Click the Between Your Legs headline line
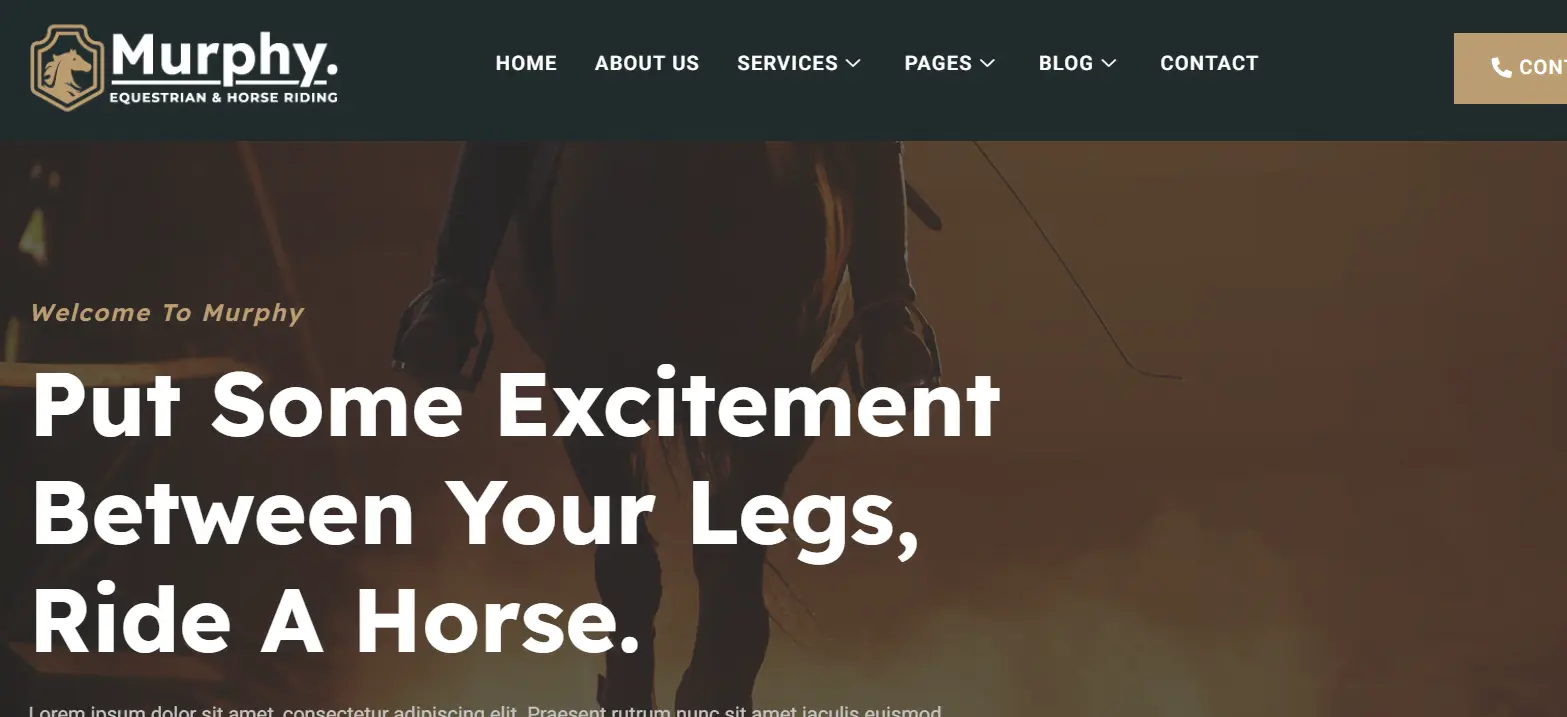The image size is (1567, 717). coord(476,514)
